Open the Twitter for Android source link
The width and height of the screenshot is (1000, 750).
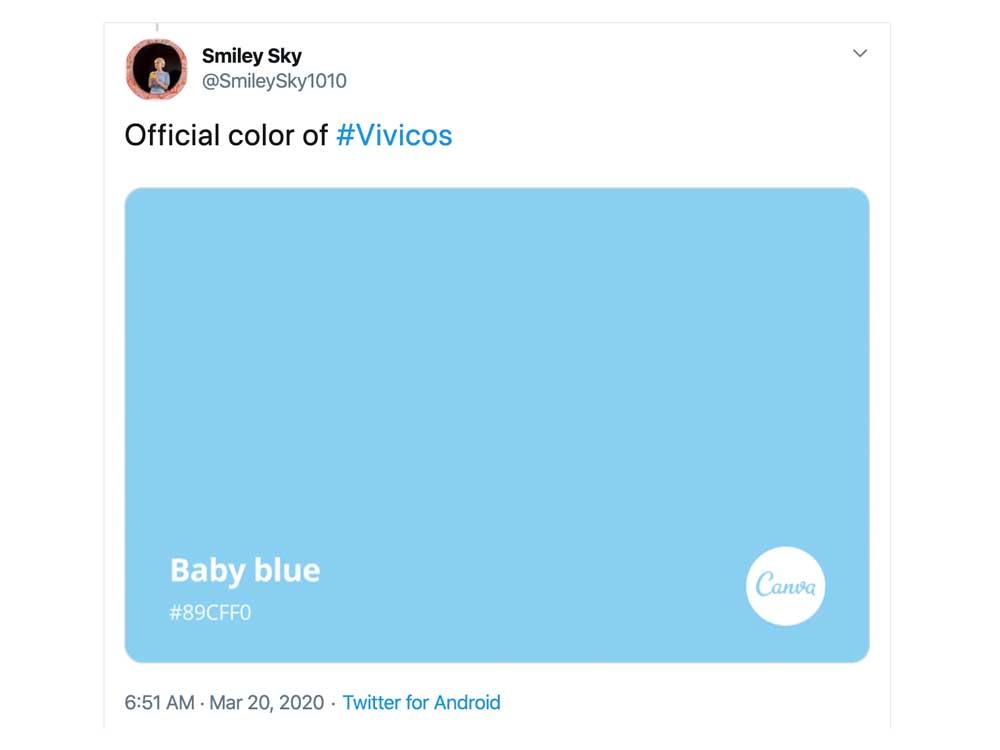pos(421,702)
